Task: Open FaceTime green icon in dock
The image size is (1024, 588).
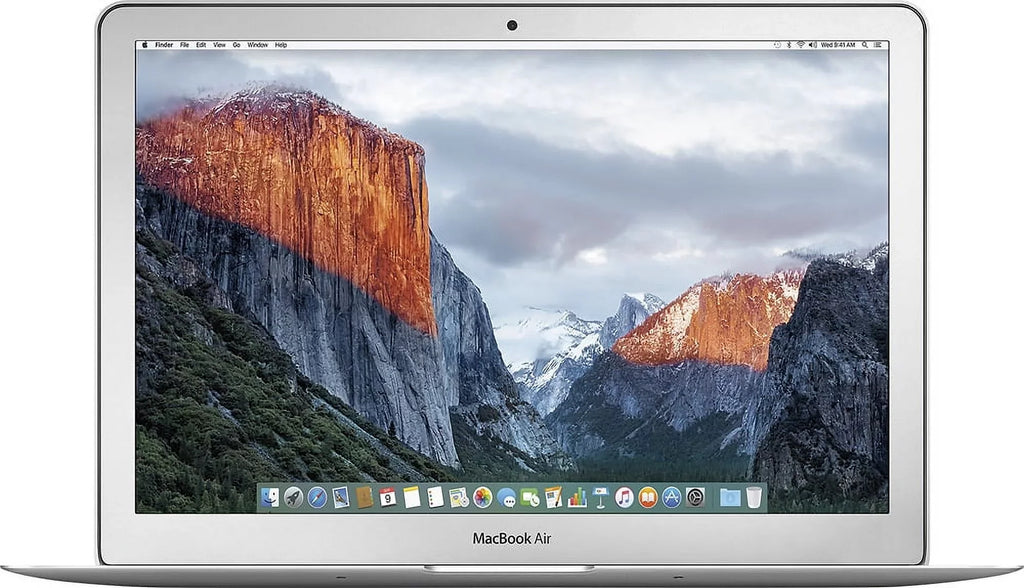Action: tap(530, 498)
